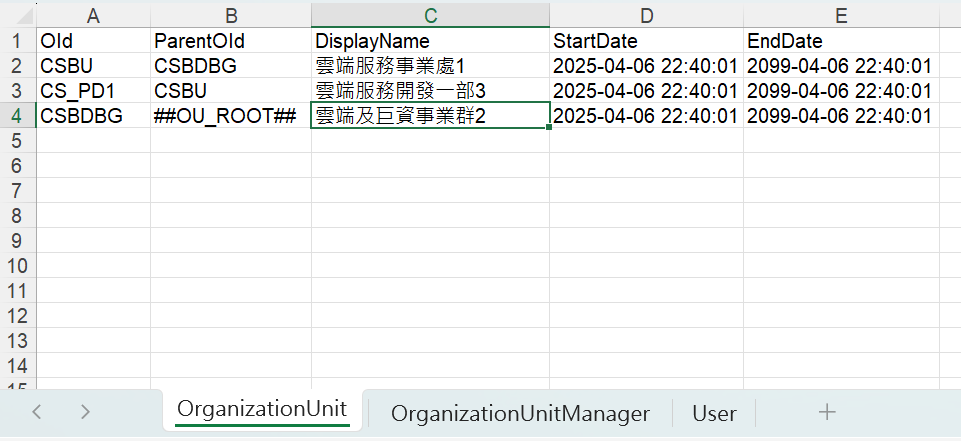Click next sheet navigation arrow
Image resolution: width=961 pixels, height=441 pixels.
pos(85,412)
